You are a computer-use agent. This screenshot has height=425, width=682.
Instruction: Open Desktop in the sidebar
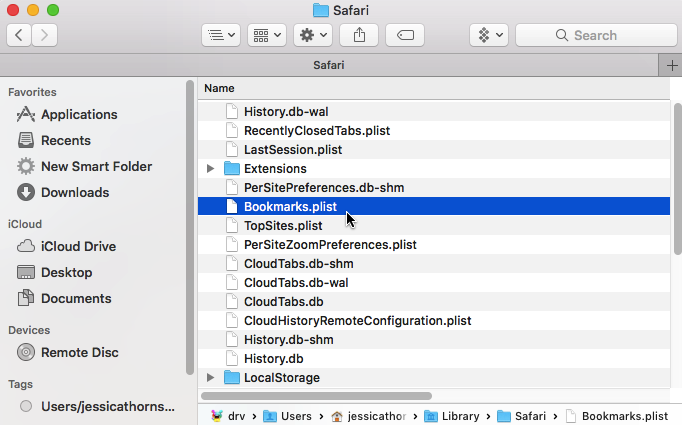point(55,273)
